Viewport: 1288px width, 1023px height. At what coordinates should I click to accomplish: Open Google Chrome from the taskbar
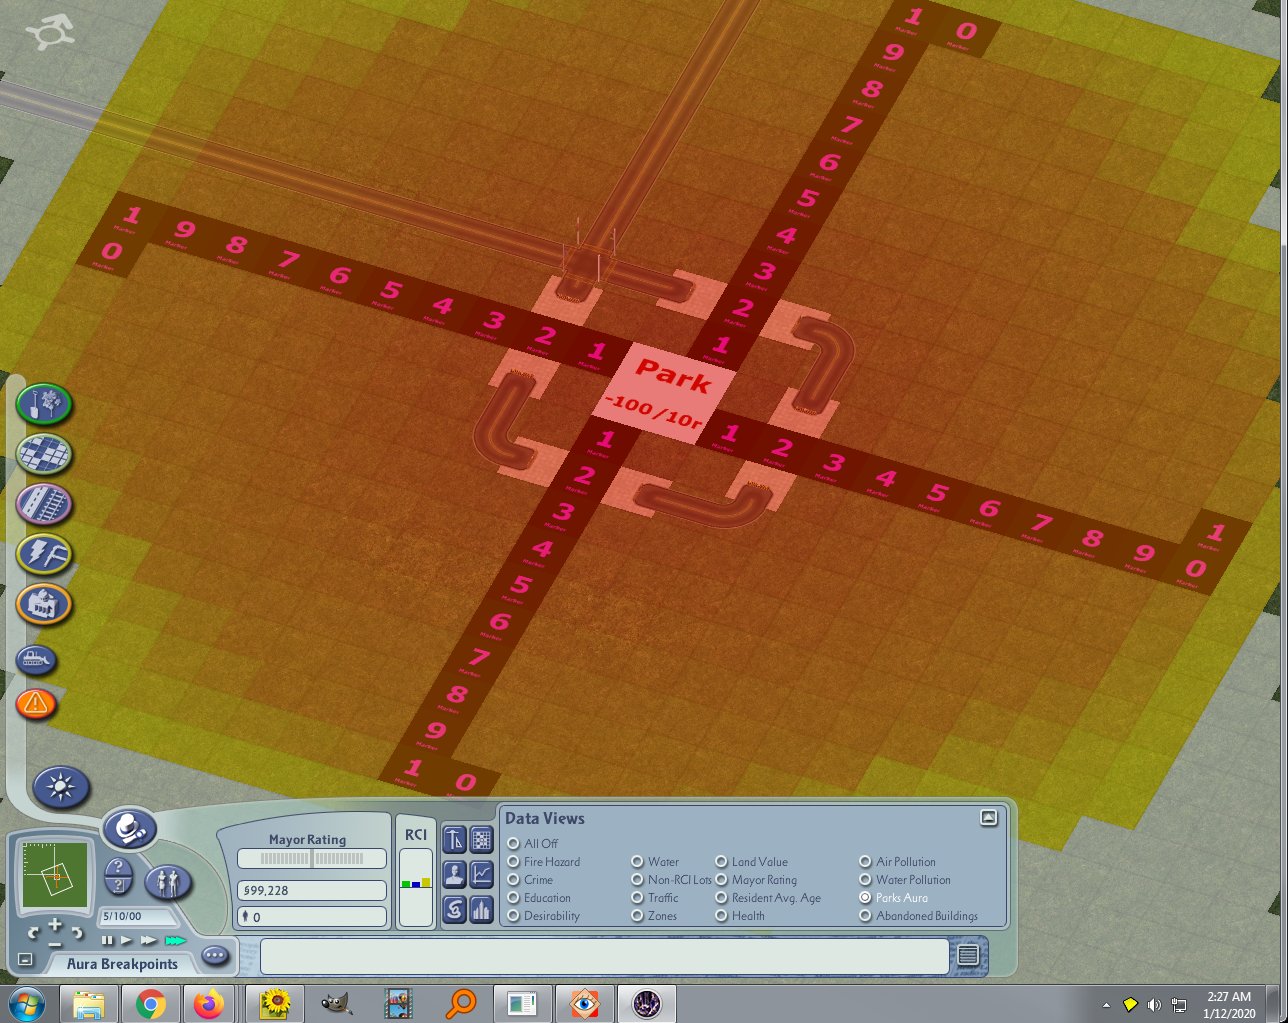click(x=151, y=1004)
